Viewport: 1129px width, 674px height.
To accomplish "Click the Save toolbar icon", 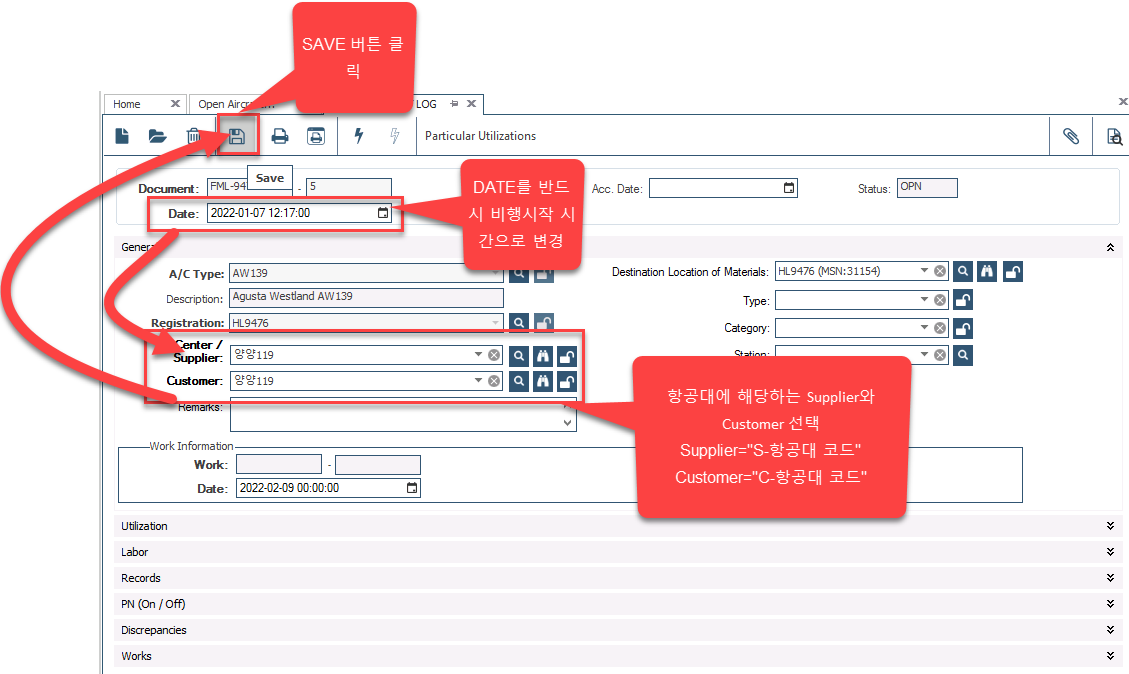I will [237, 137].
